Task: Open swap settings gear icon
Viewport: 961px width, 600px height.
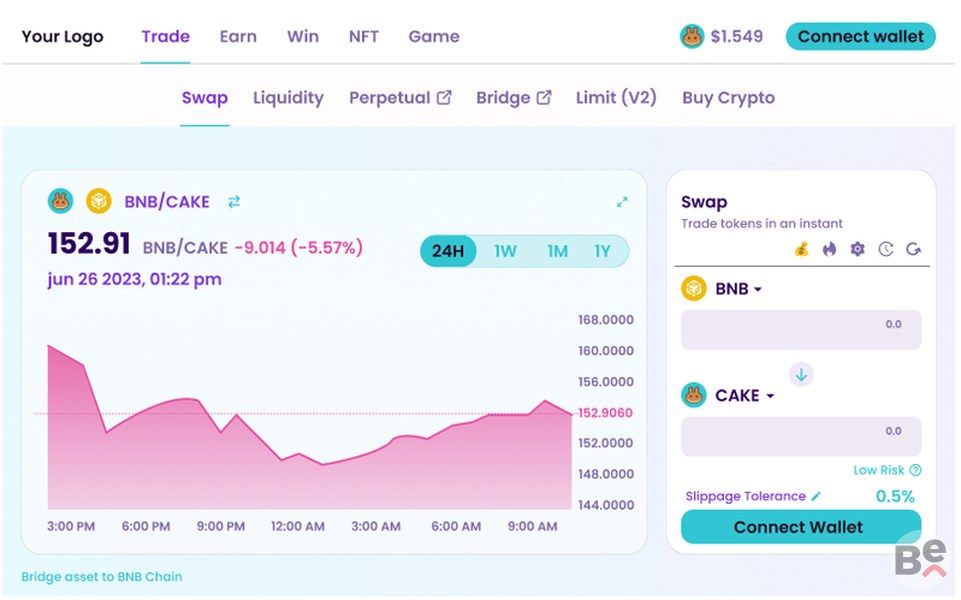Action: point(857,249)
